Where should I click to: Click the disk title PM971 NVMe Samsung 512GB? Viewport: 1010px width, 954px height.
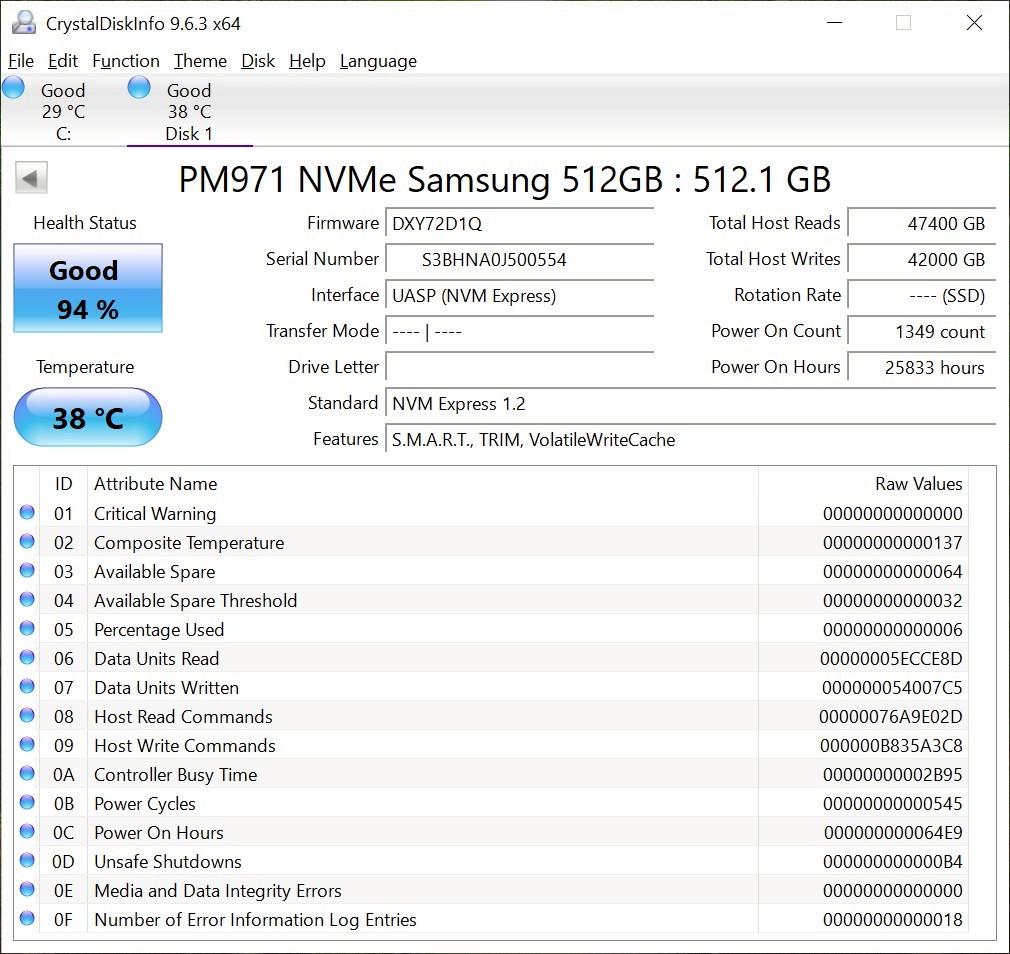[x=504, y=179]
